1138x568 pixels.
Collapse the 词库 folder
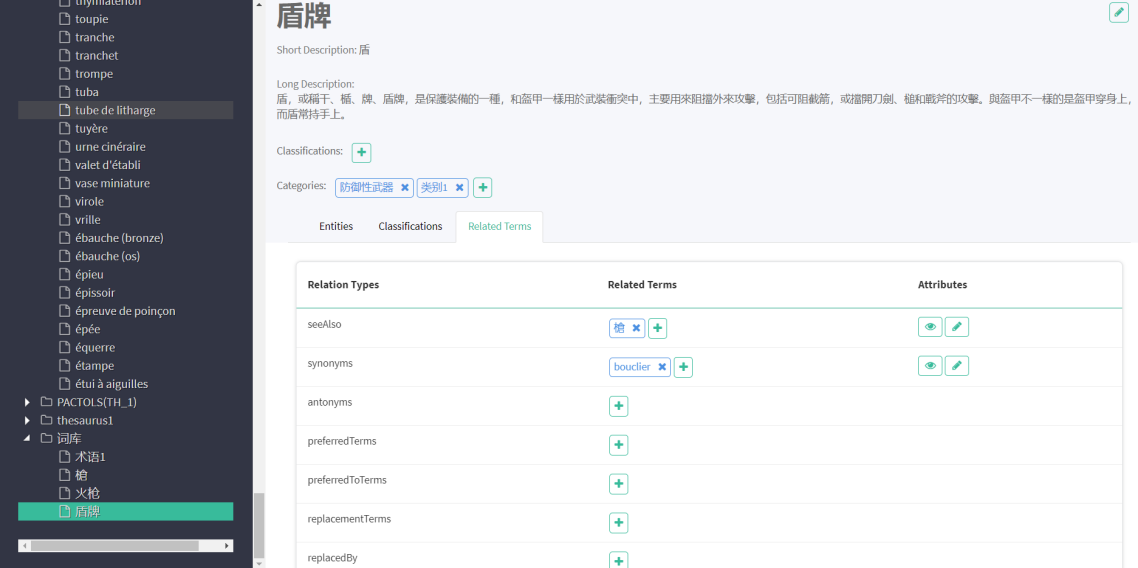tap(27, 438)
